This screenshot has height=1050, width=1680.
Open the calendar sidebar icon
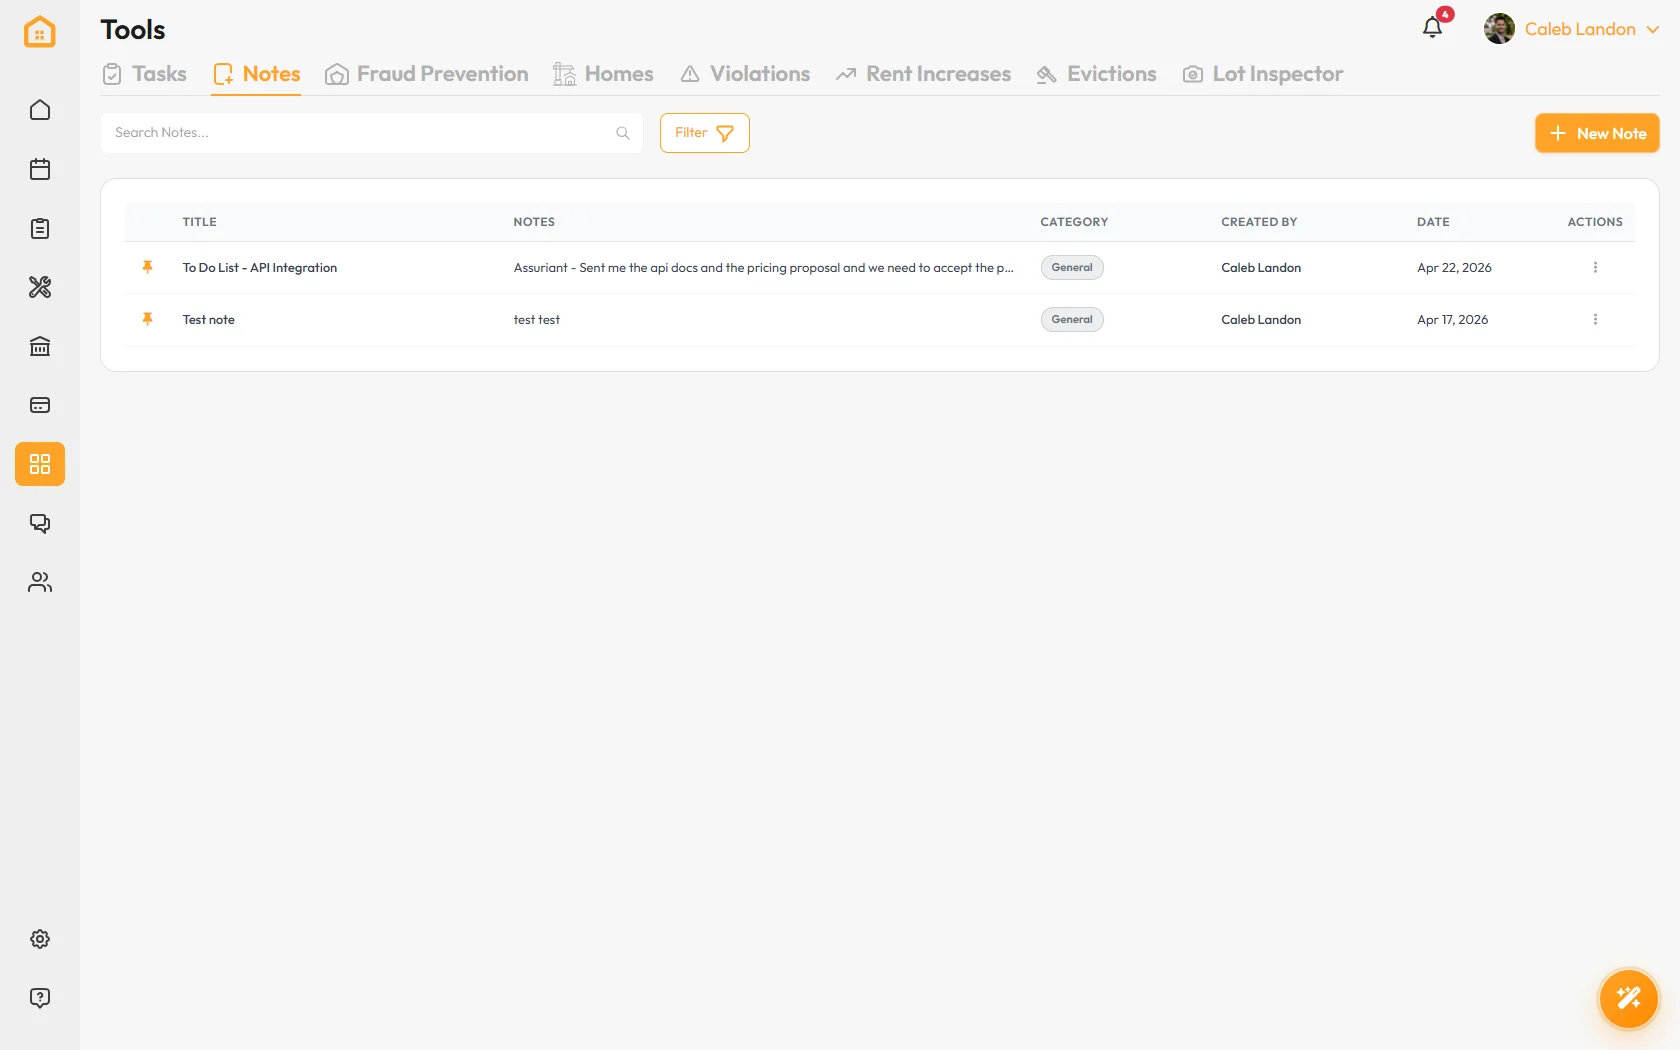40,169
